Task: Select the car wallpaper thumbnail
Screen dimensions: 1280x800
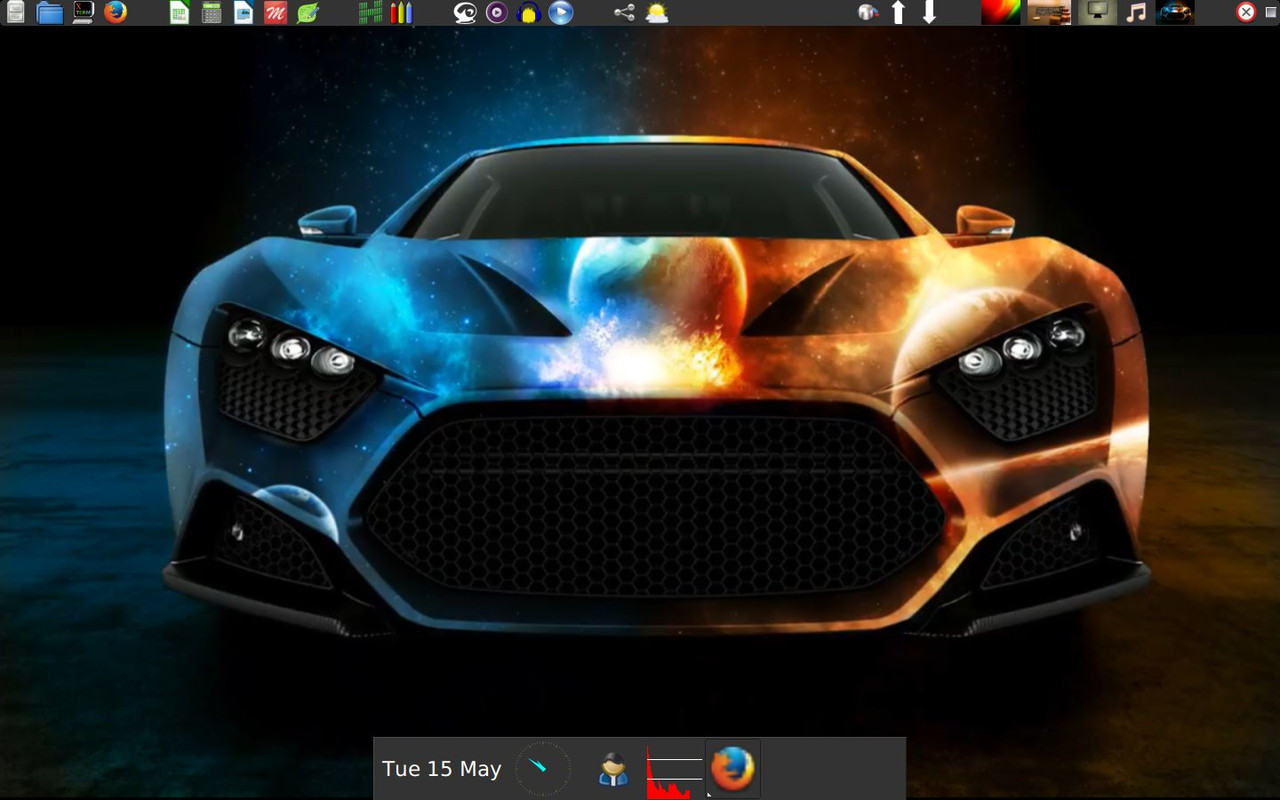Action: (x=1175, y=12)
